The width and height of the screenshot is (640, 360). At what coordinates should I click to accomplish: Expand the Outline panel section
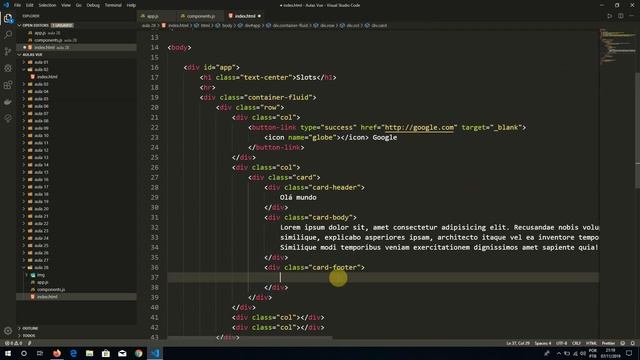[x=30, y=328]
